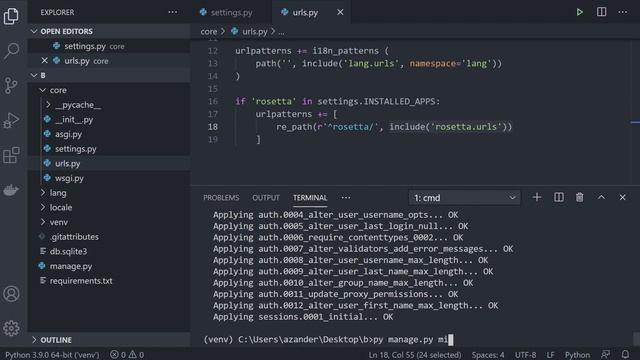Click the terminal command prompt line
The width and height of the screenshot is (640, 360).
(x=329, y=339)
